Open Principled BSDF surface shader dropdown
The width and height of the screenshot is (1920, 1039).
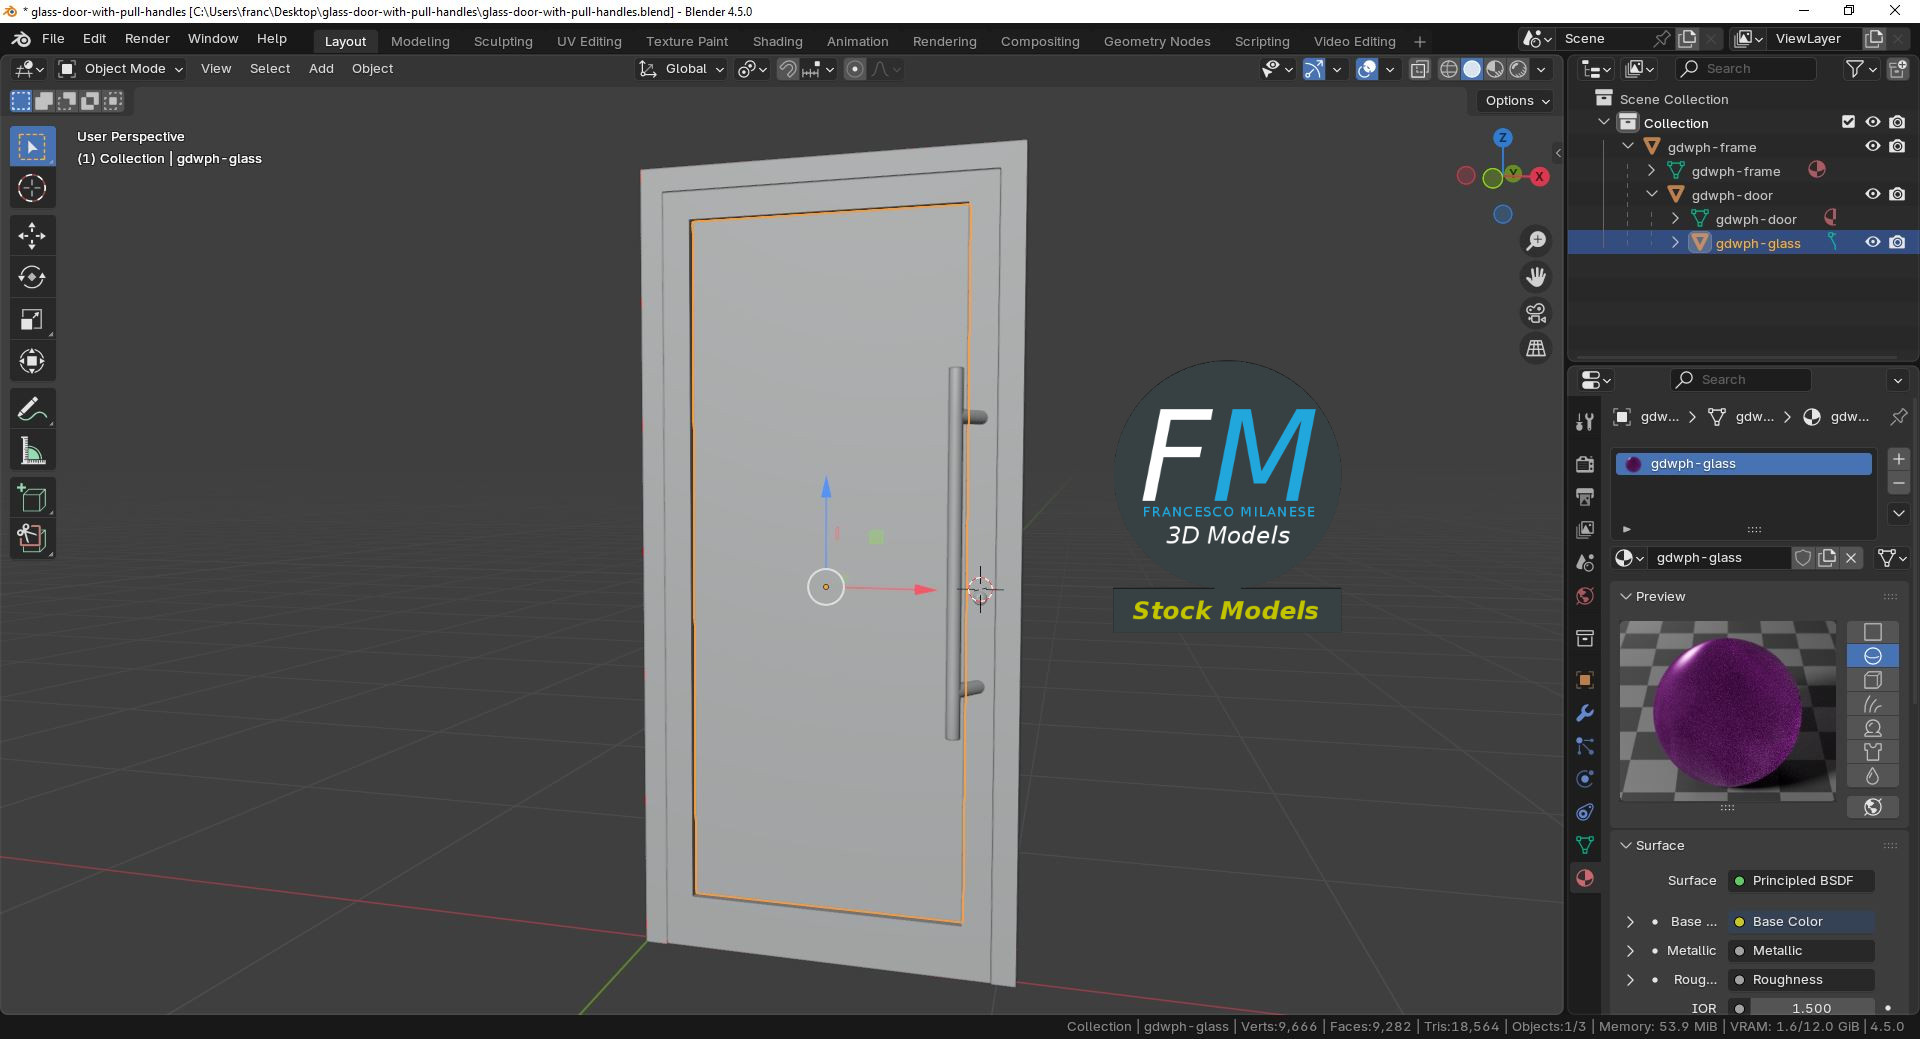click(1801, 881)
